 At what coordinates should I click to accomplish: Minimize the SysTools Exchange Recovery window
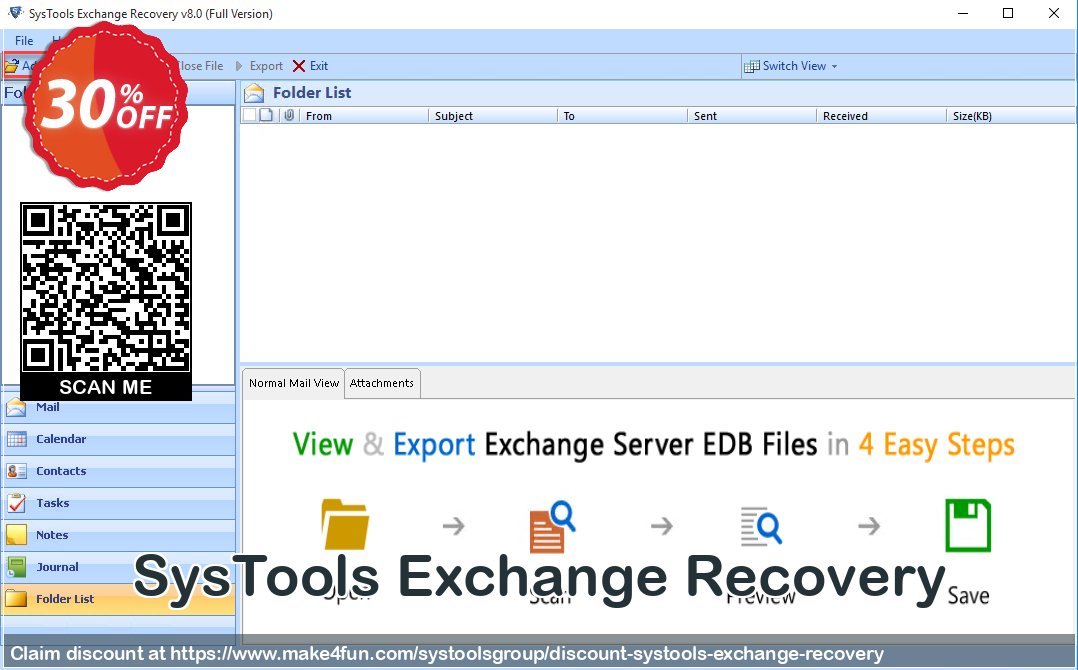point(963,13)
